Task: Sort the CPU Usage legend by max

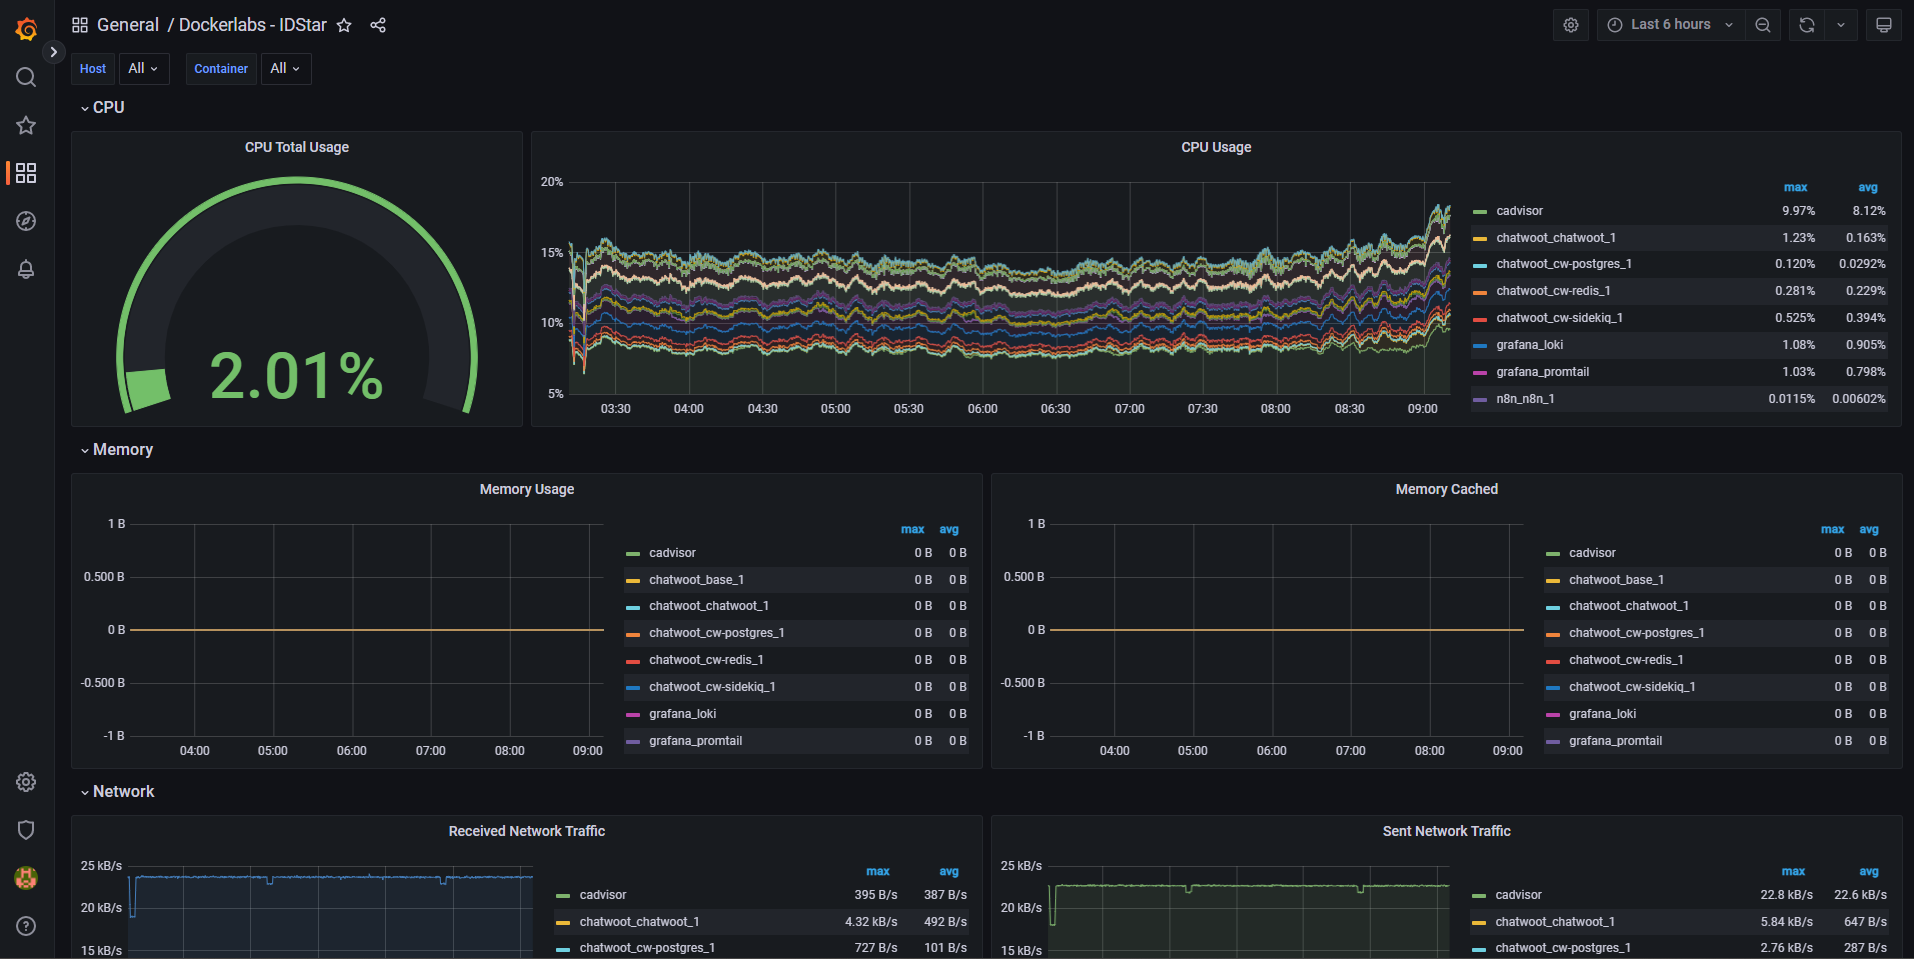Action: click(1795, 187)
